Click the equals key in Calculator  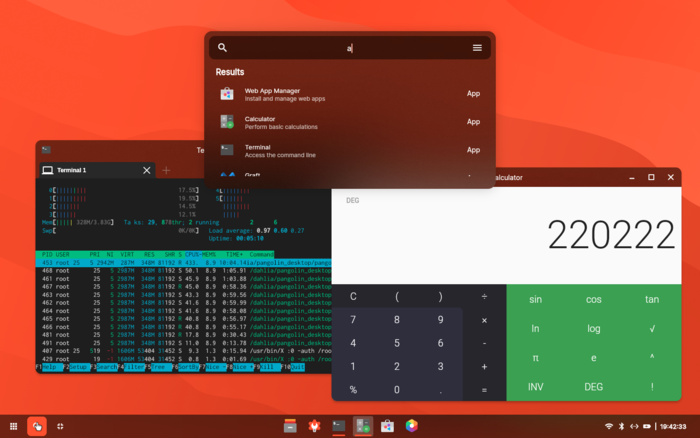484,390
